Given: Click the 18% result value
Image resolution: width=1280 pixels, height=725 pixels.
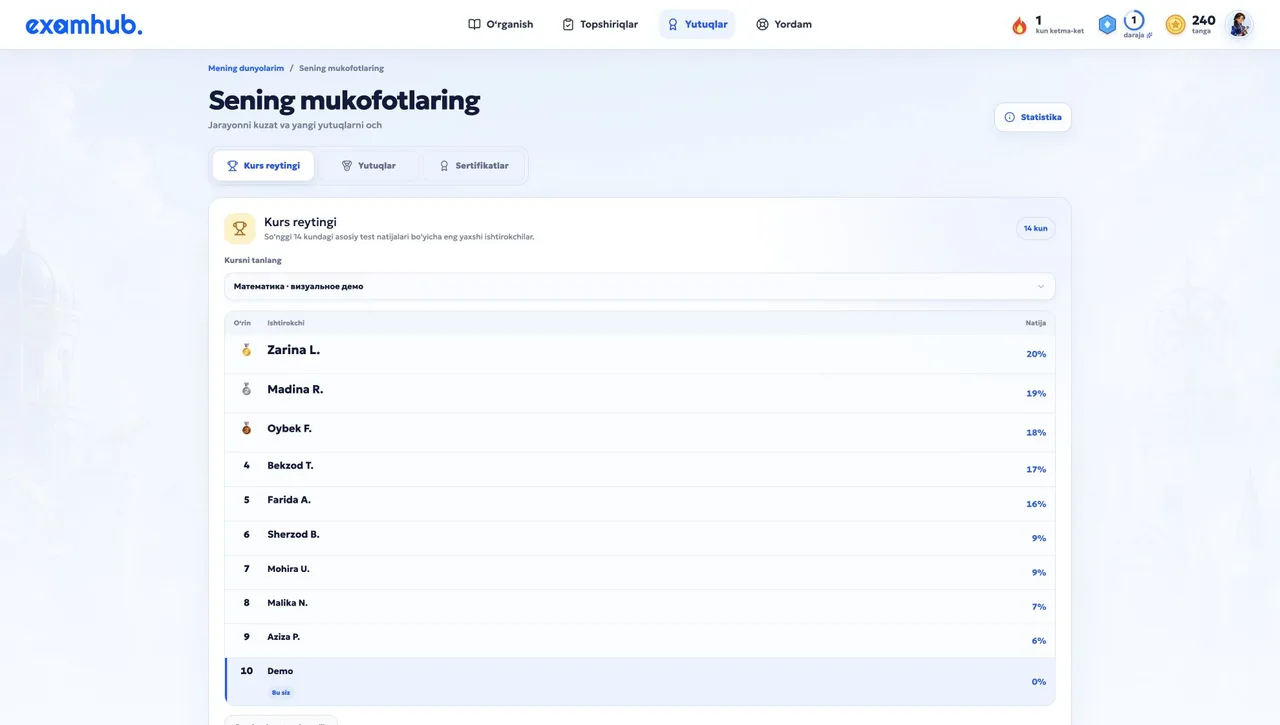Looking at the screenshot, I should click(1036, 432).
